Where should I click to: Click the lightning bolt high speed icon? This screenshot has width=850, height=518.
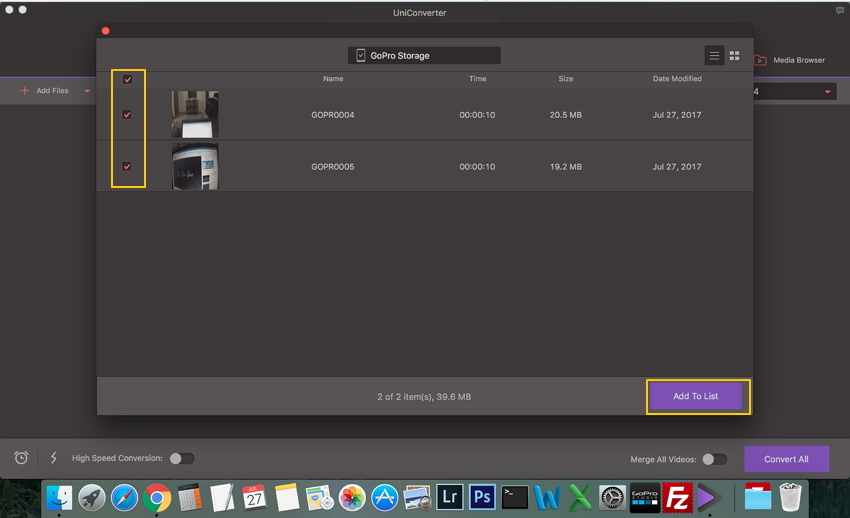tap(54, 458)
